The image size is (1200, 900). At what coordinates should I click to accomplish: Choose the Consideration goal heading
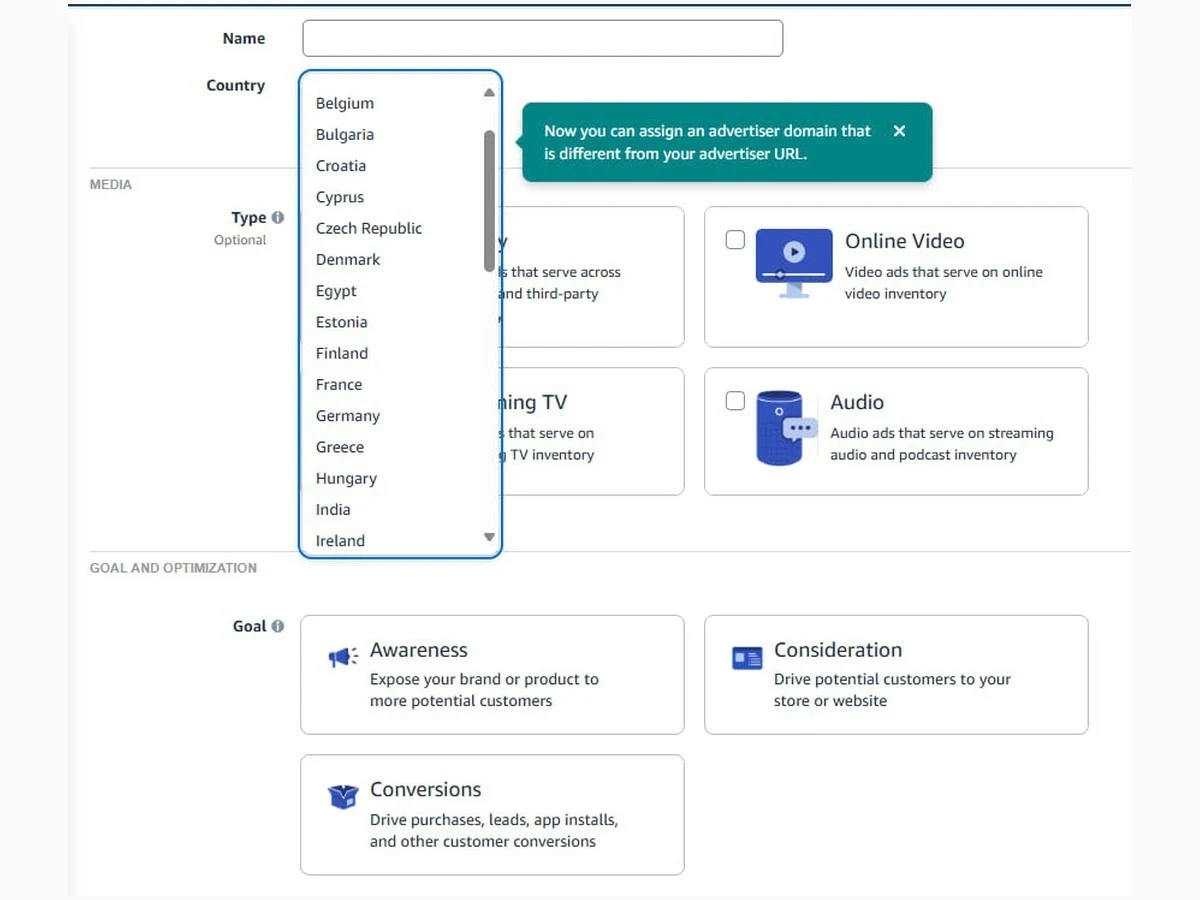click(x=838, y=650)
